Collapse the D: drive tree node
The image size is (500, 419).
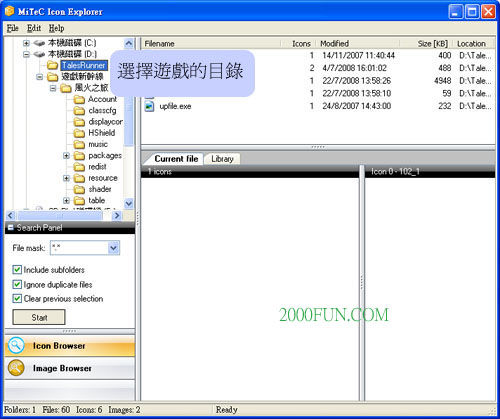26,54
